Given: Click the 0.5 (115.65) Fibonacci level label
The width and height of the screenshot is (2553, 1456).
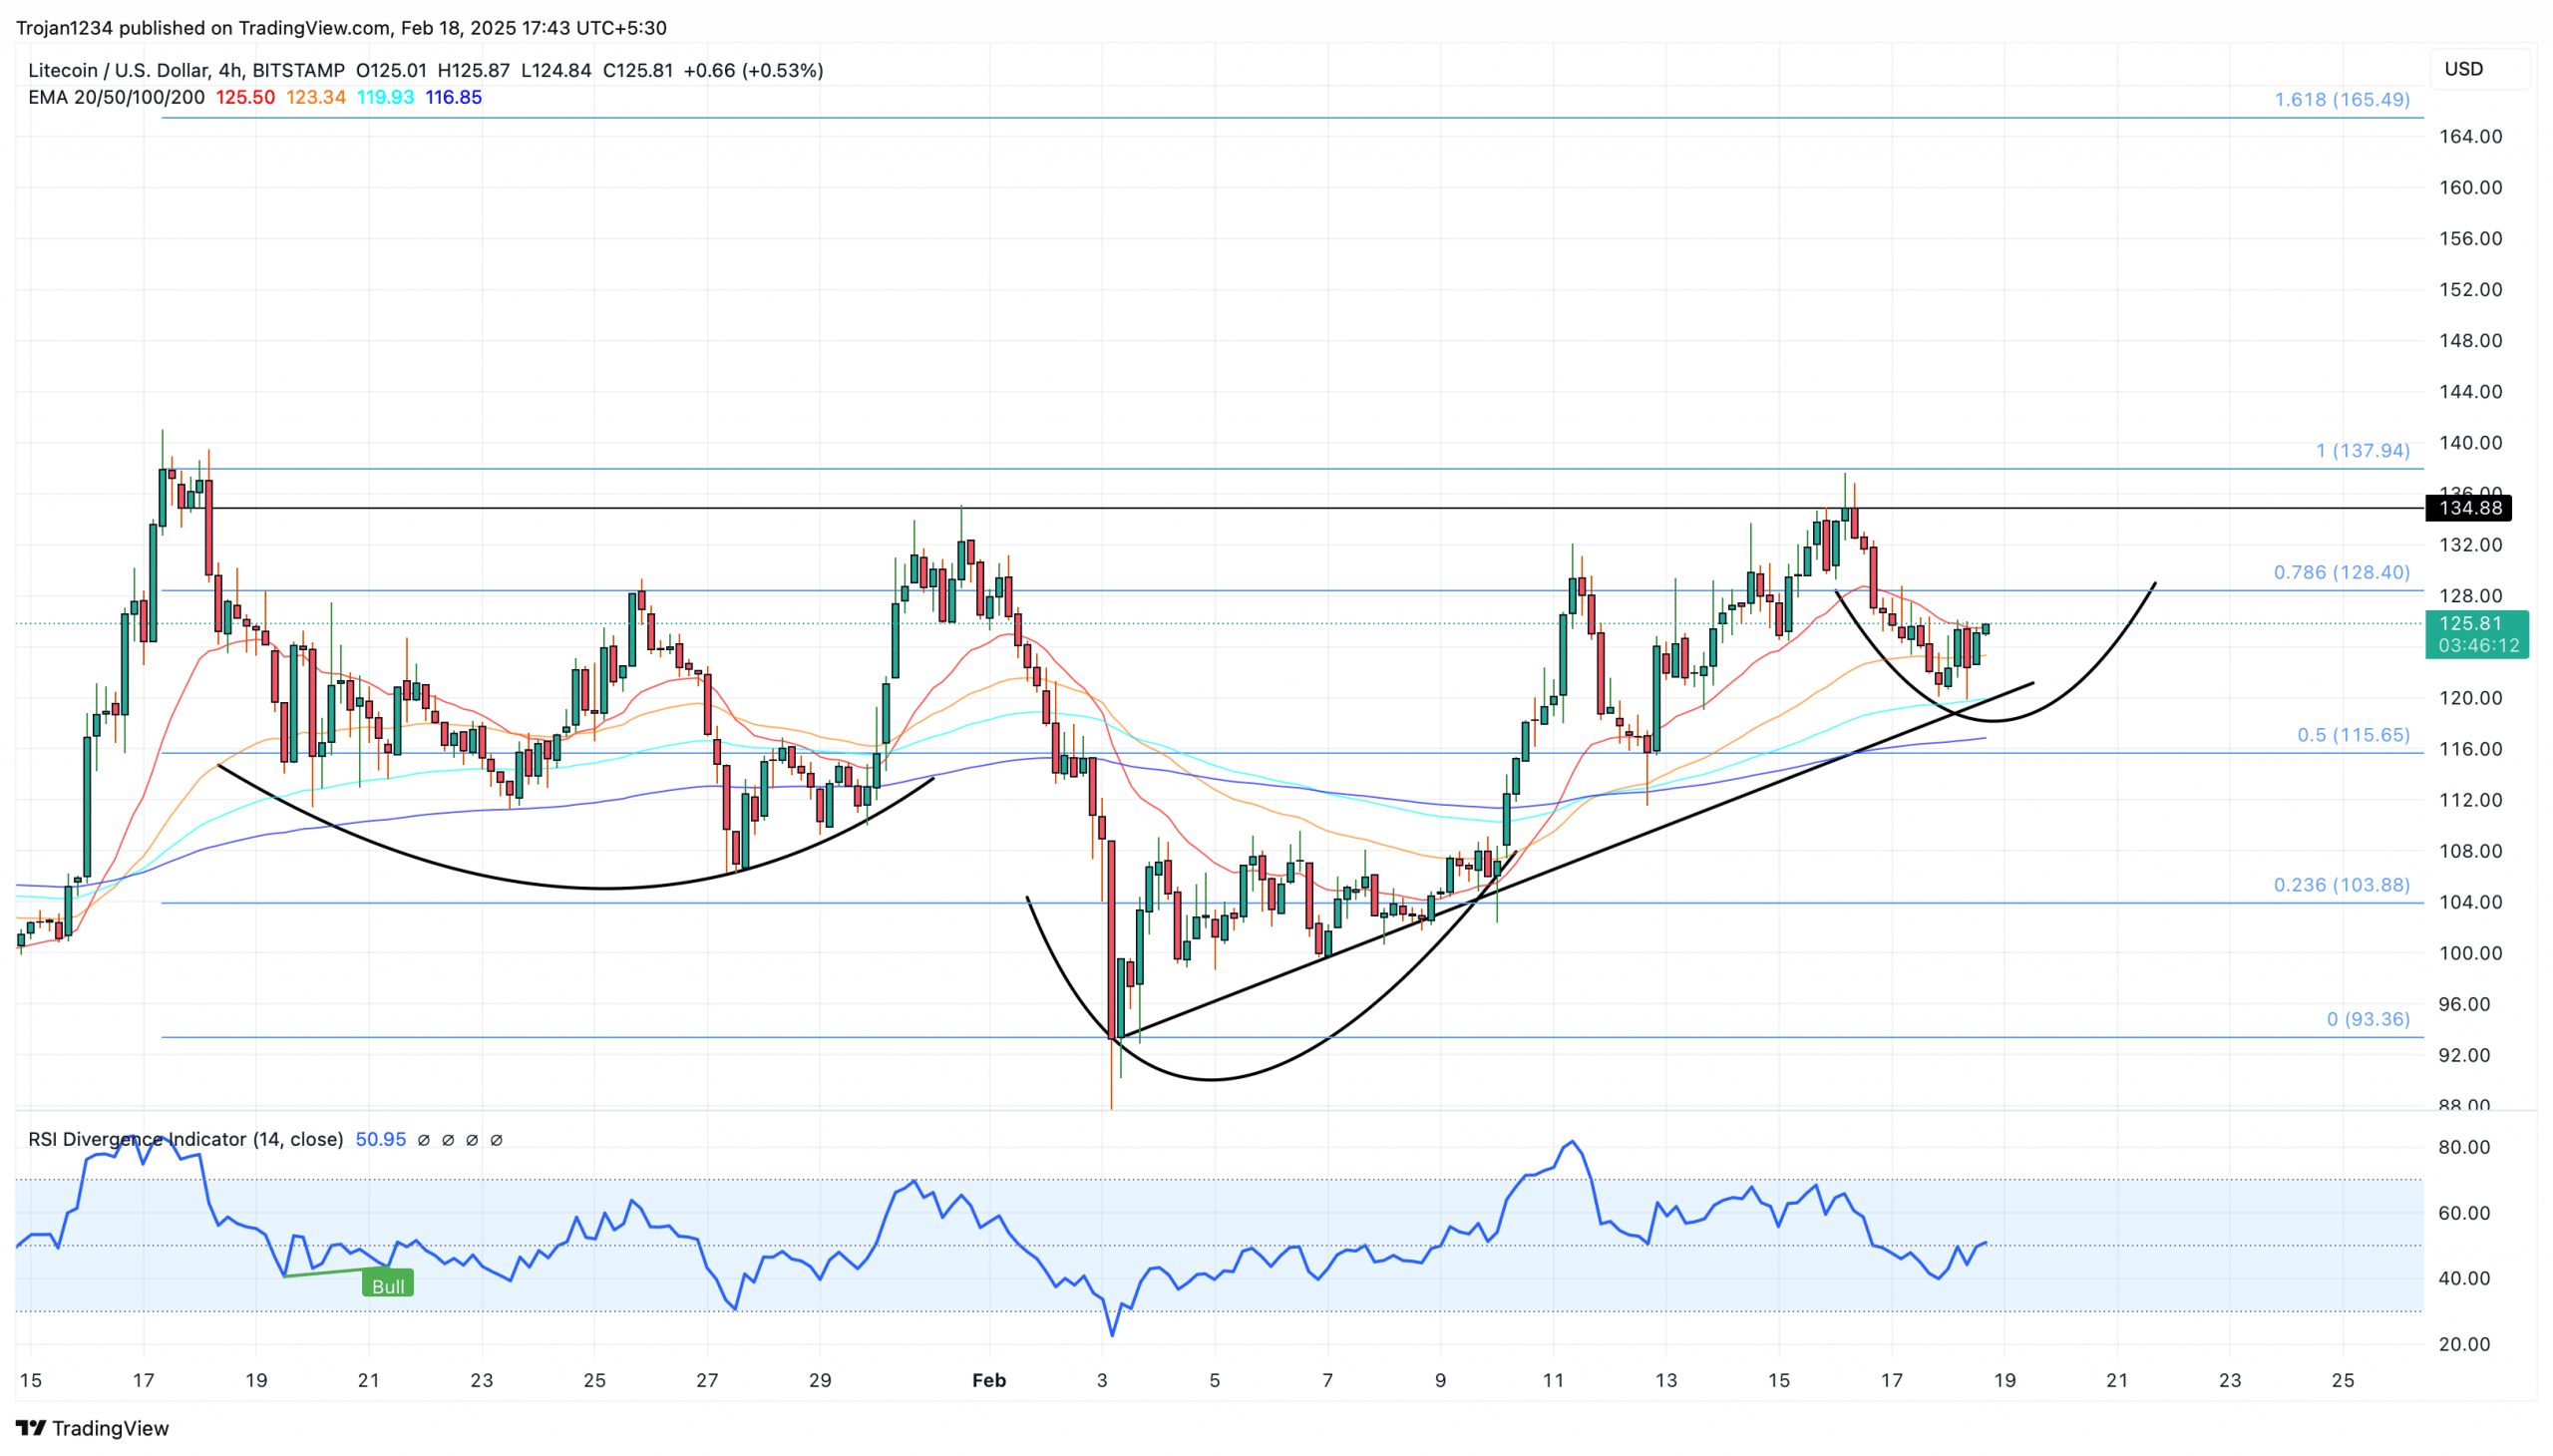Looking at the screenshot, I should 2352,735.
